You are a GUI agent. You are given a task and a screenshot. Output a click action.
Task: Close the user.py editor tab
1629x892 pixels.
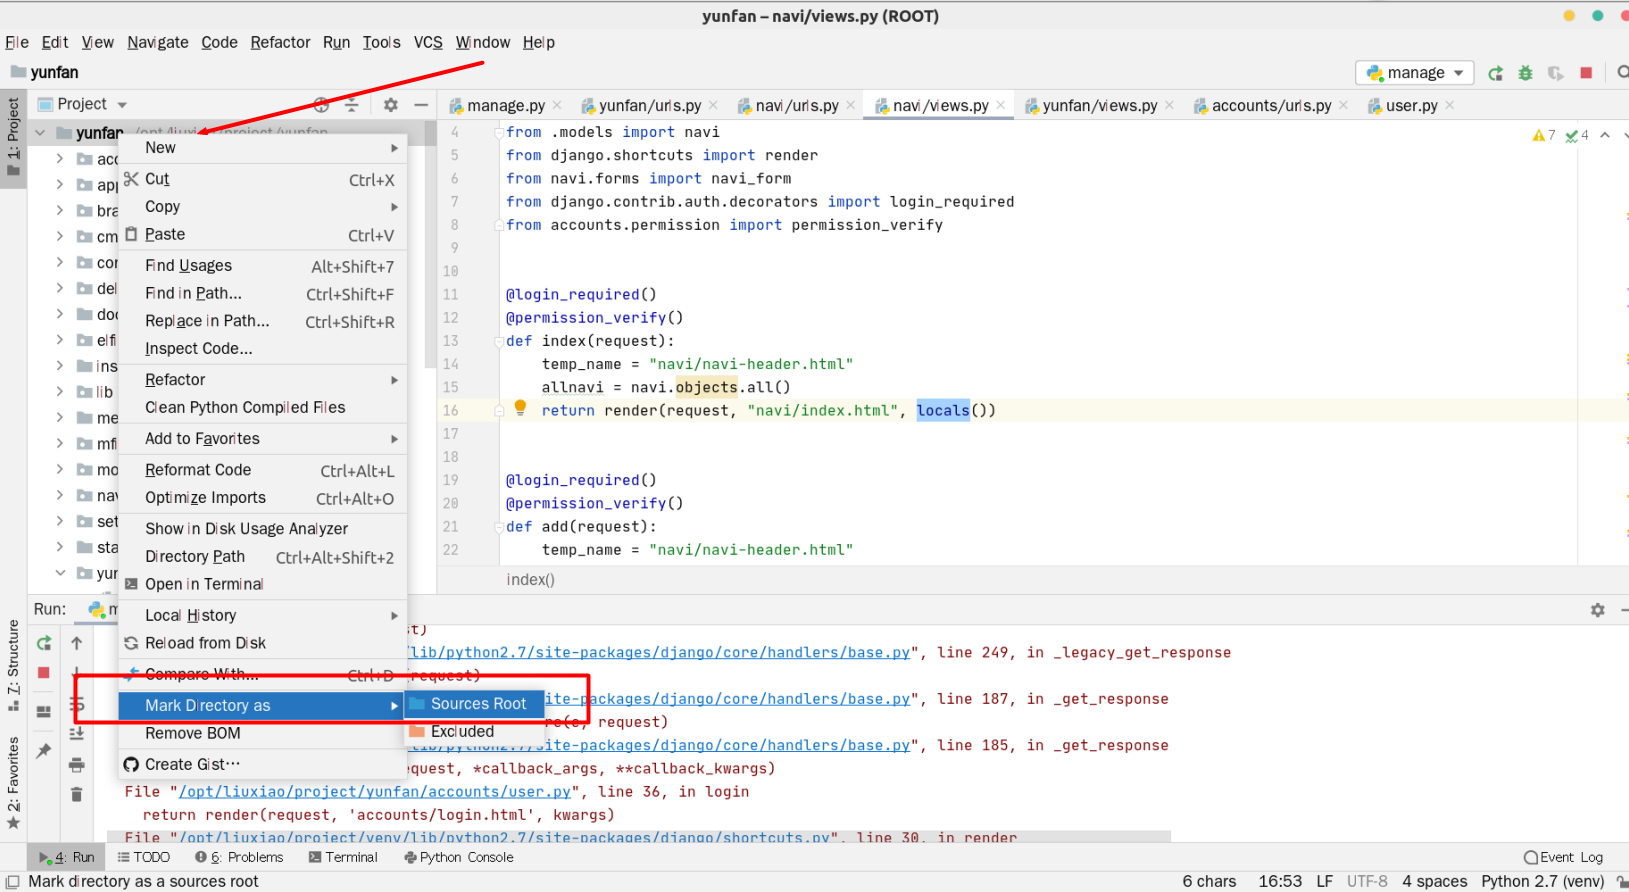(x=1450, y=105)
